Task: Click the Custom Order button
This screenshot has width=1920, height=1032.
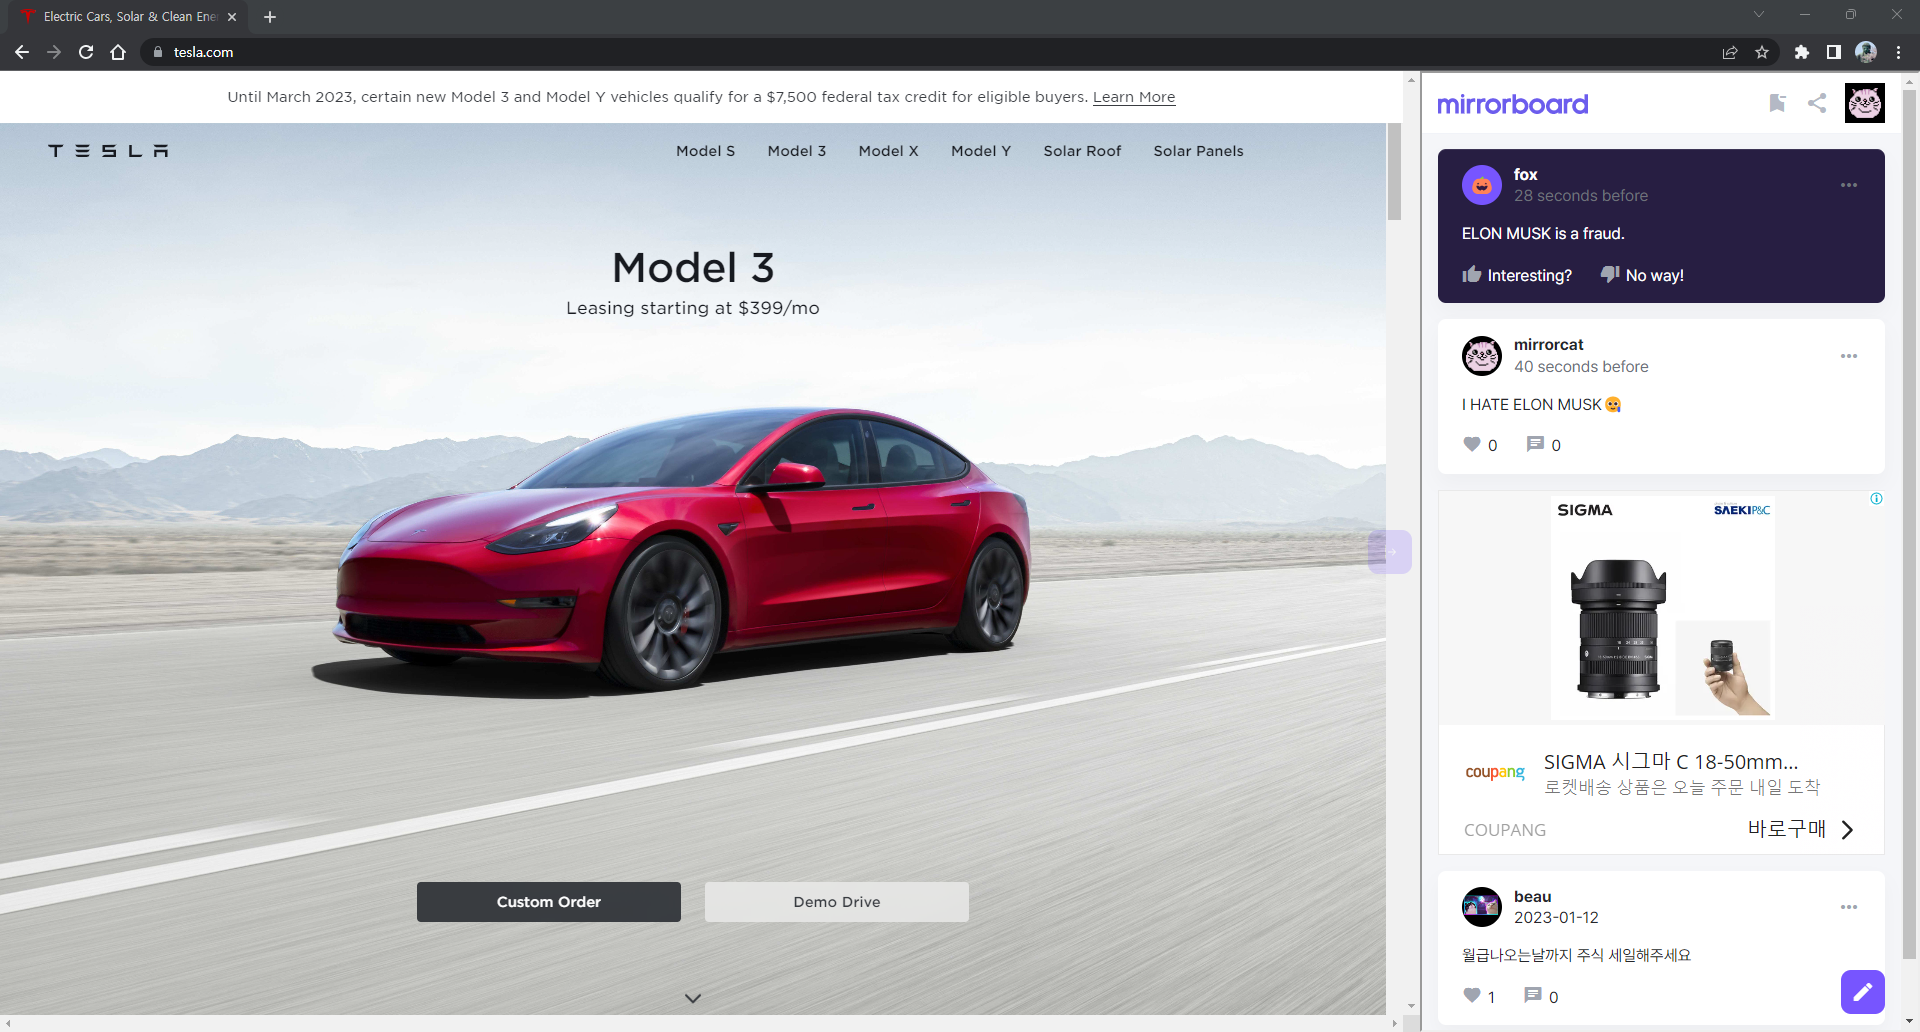Action: (x=549, y=902)
